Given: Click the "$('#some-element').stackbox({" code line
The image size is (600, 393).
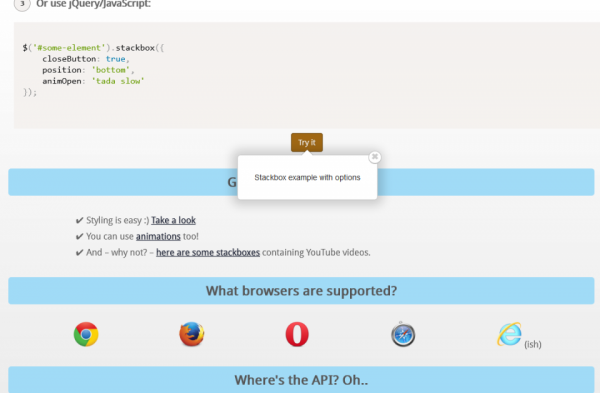Looking at the screenshot, I should coord(93,48).
